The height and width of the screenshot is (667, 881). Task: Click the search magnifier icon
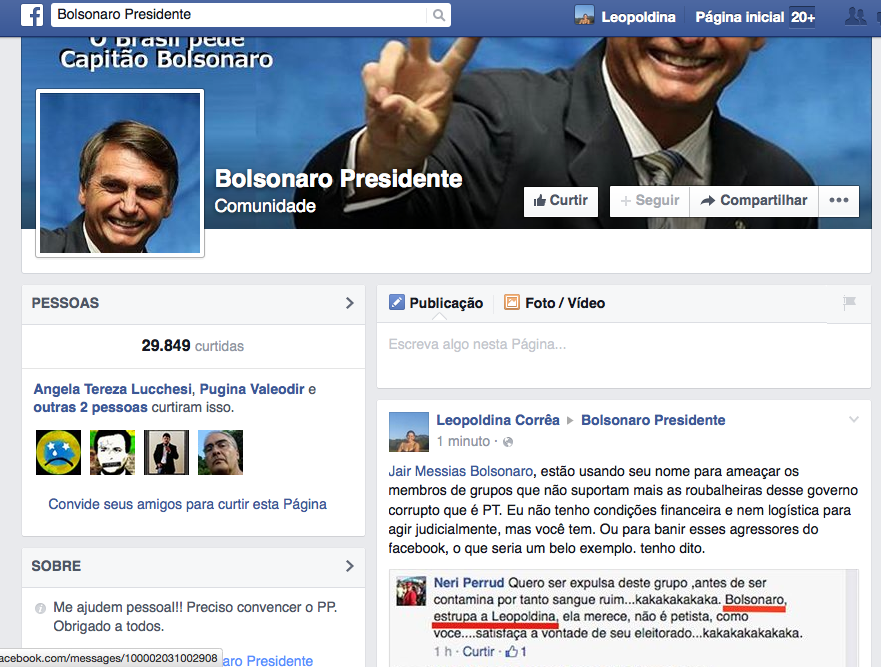click(x=438, y=15)
